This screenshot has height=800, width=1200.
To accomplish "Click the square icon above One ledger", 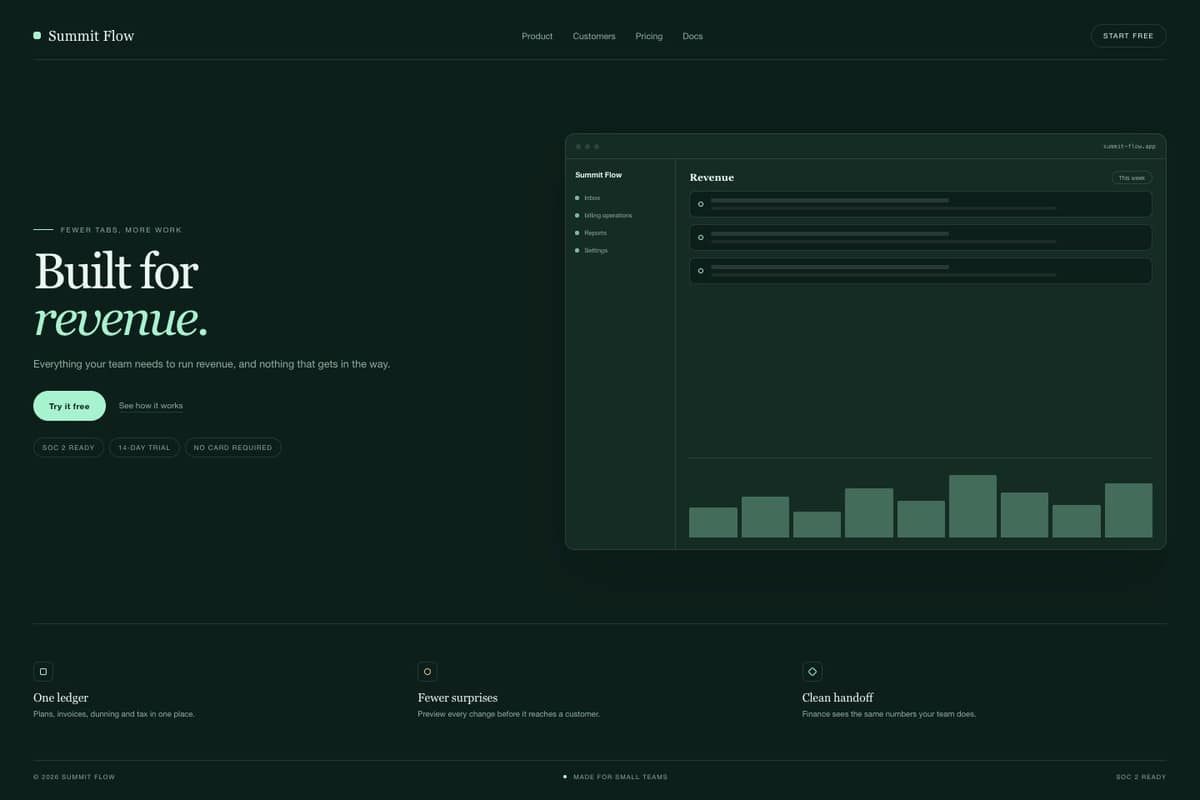I will (43, 672).
